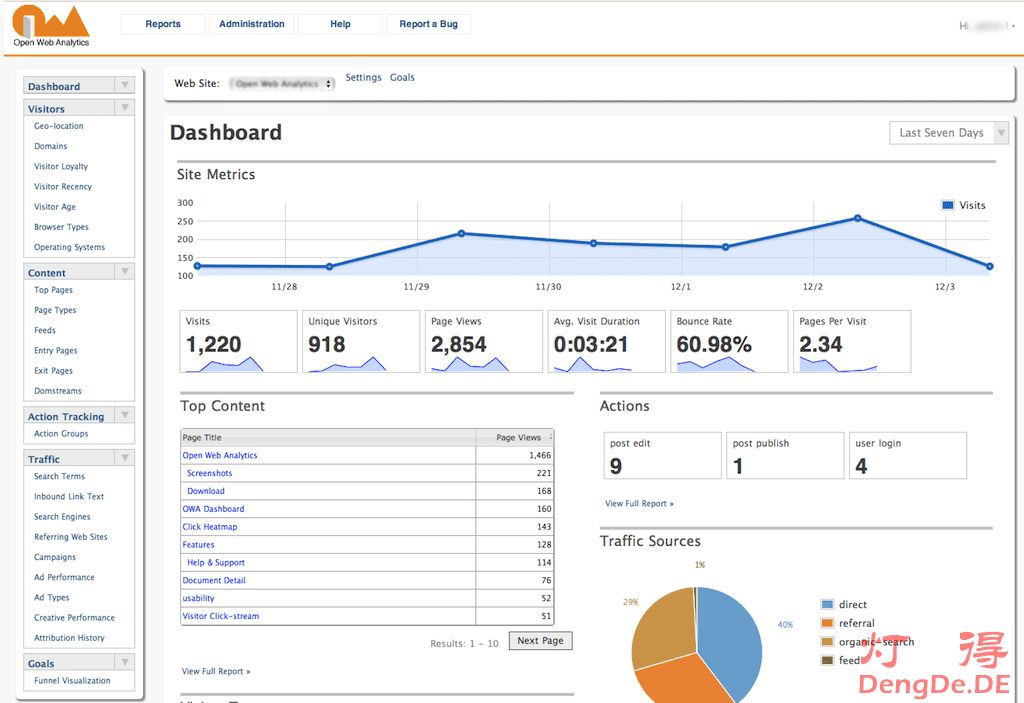This screenshot has height=703, width=1024.
Task: Collapse the Content sidebar section arrow
Action: pos(124,272)
